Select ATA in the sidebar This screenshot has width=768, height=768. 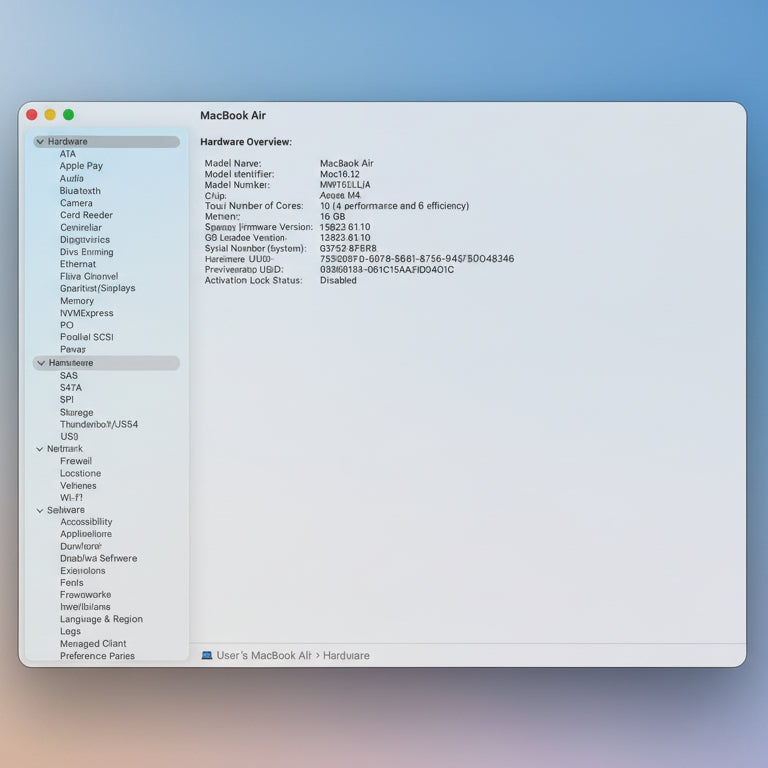click(x=68, y=154)
